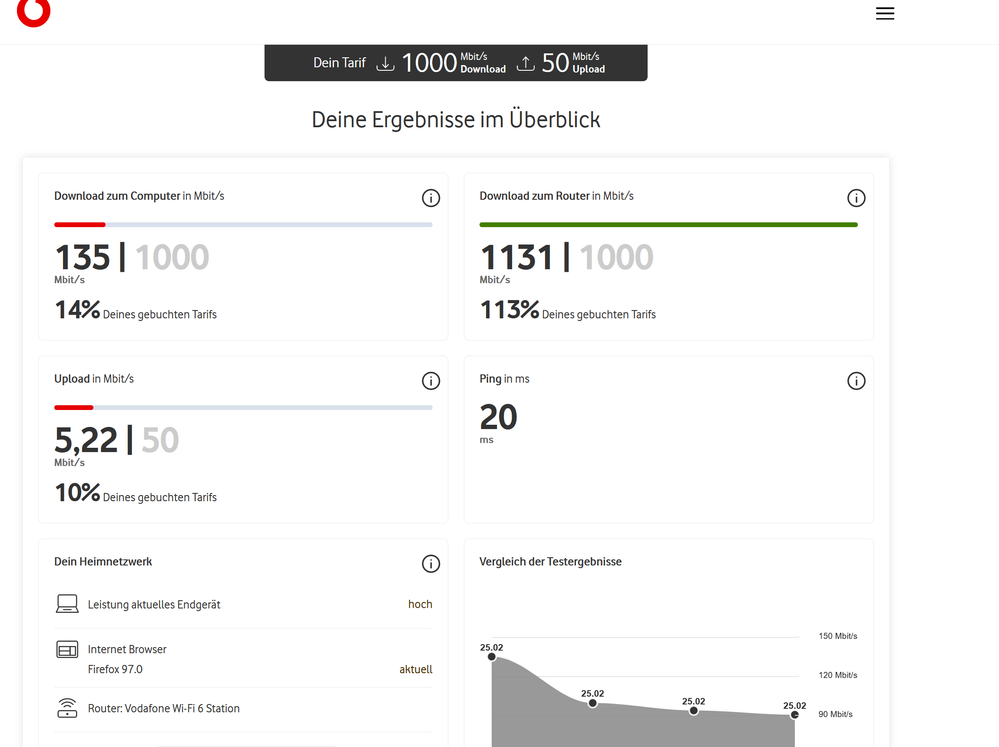999x747 pixels.
Task: Click the browser icon beside Internet Browser
Action: pos(67,649)
